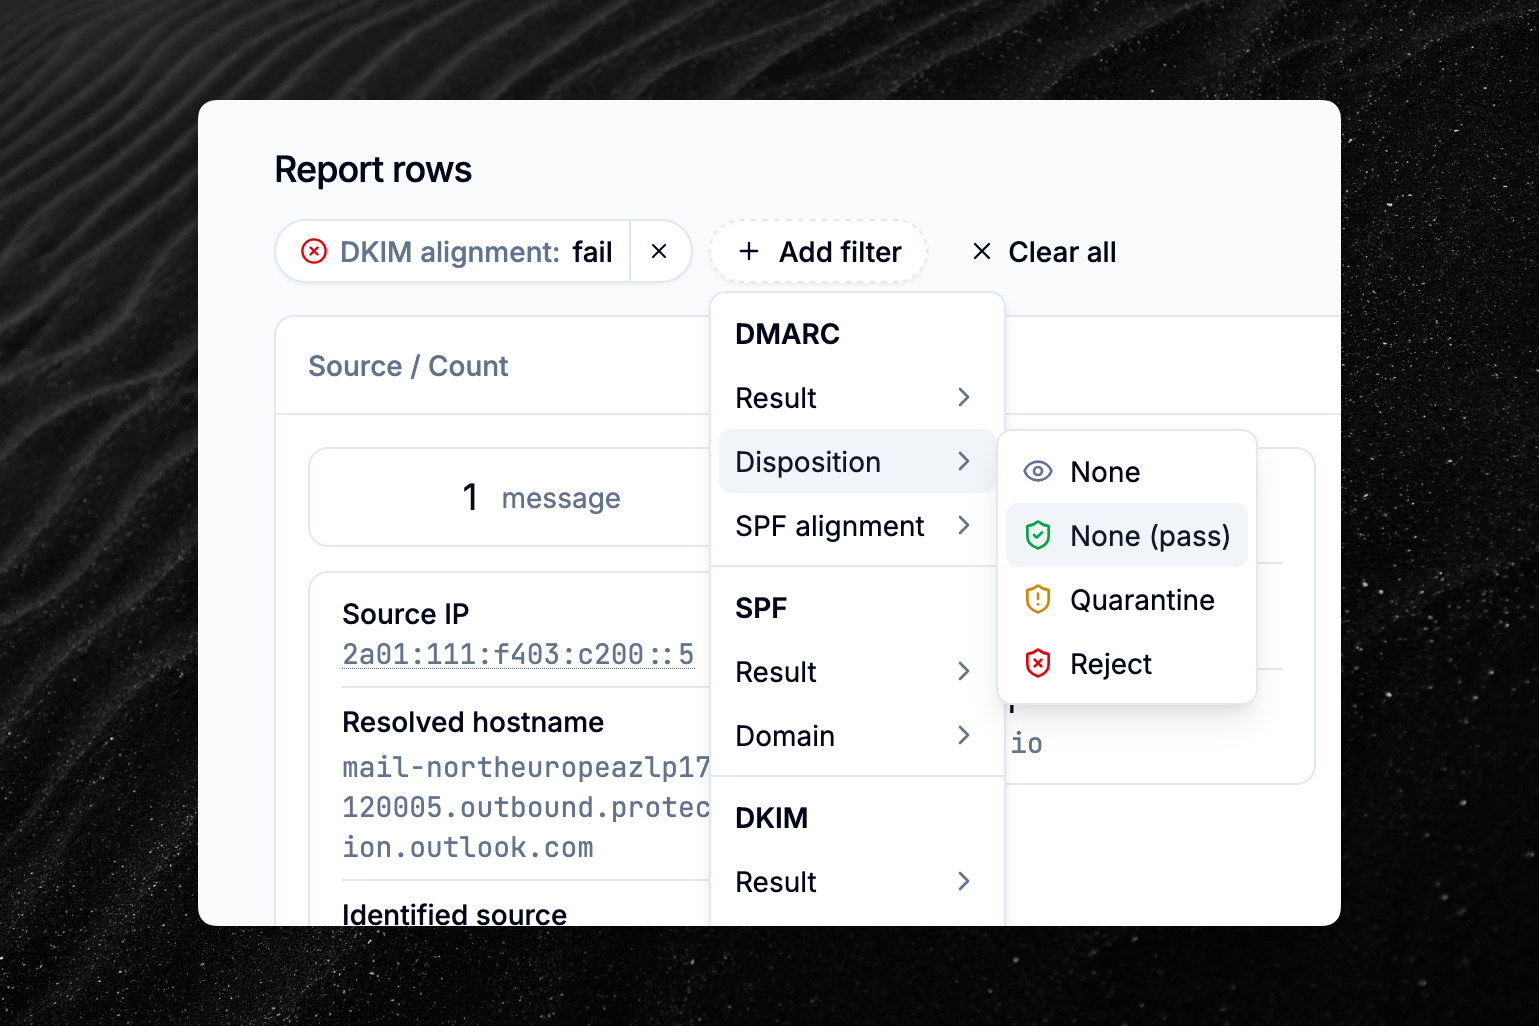Open the Source IP link 2a01:111:f403:c200::5
This screenshot has height=1026, width=1539.
point(518,653)
